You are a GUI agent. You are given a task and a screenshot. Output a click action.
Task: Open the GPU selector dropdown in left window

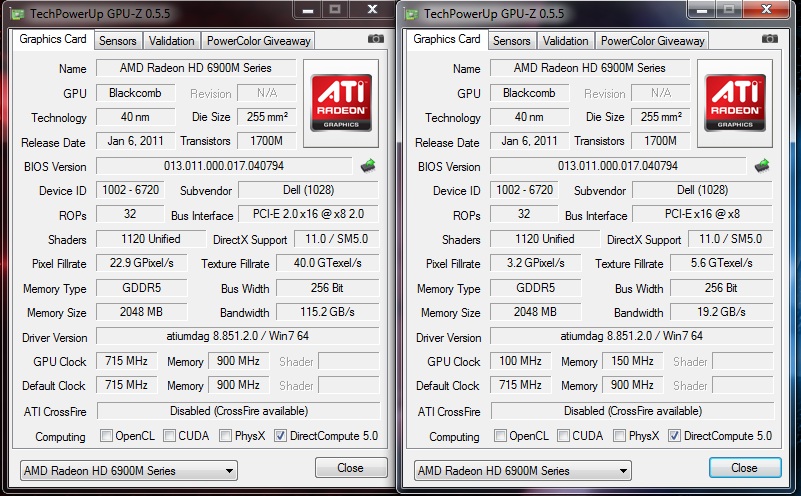click(x=129, y=470)
